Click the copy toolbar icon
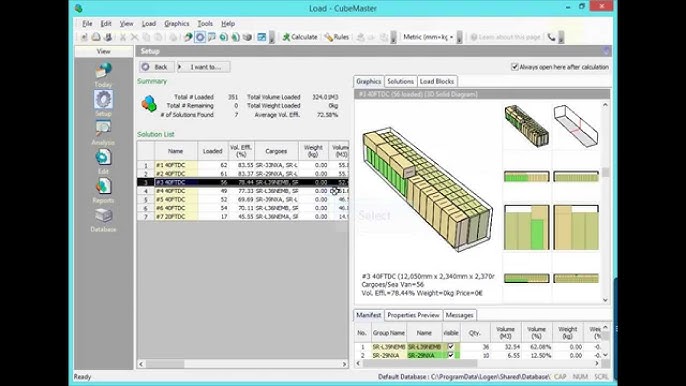Screen dimensions: 686x386 pyautogui.click(x=147, y=37)
